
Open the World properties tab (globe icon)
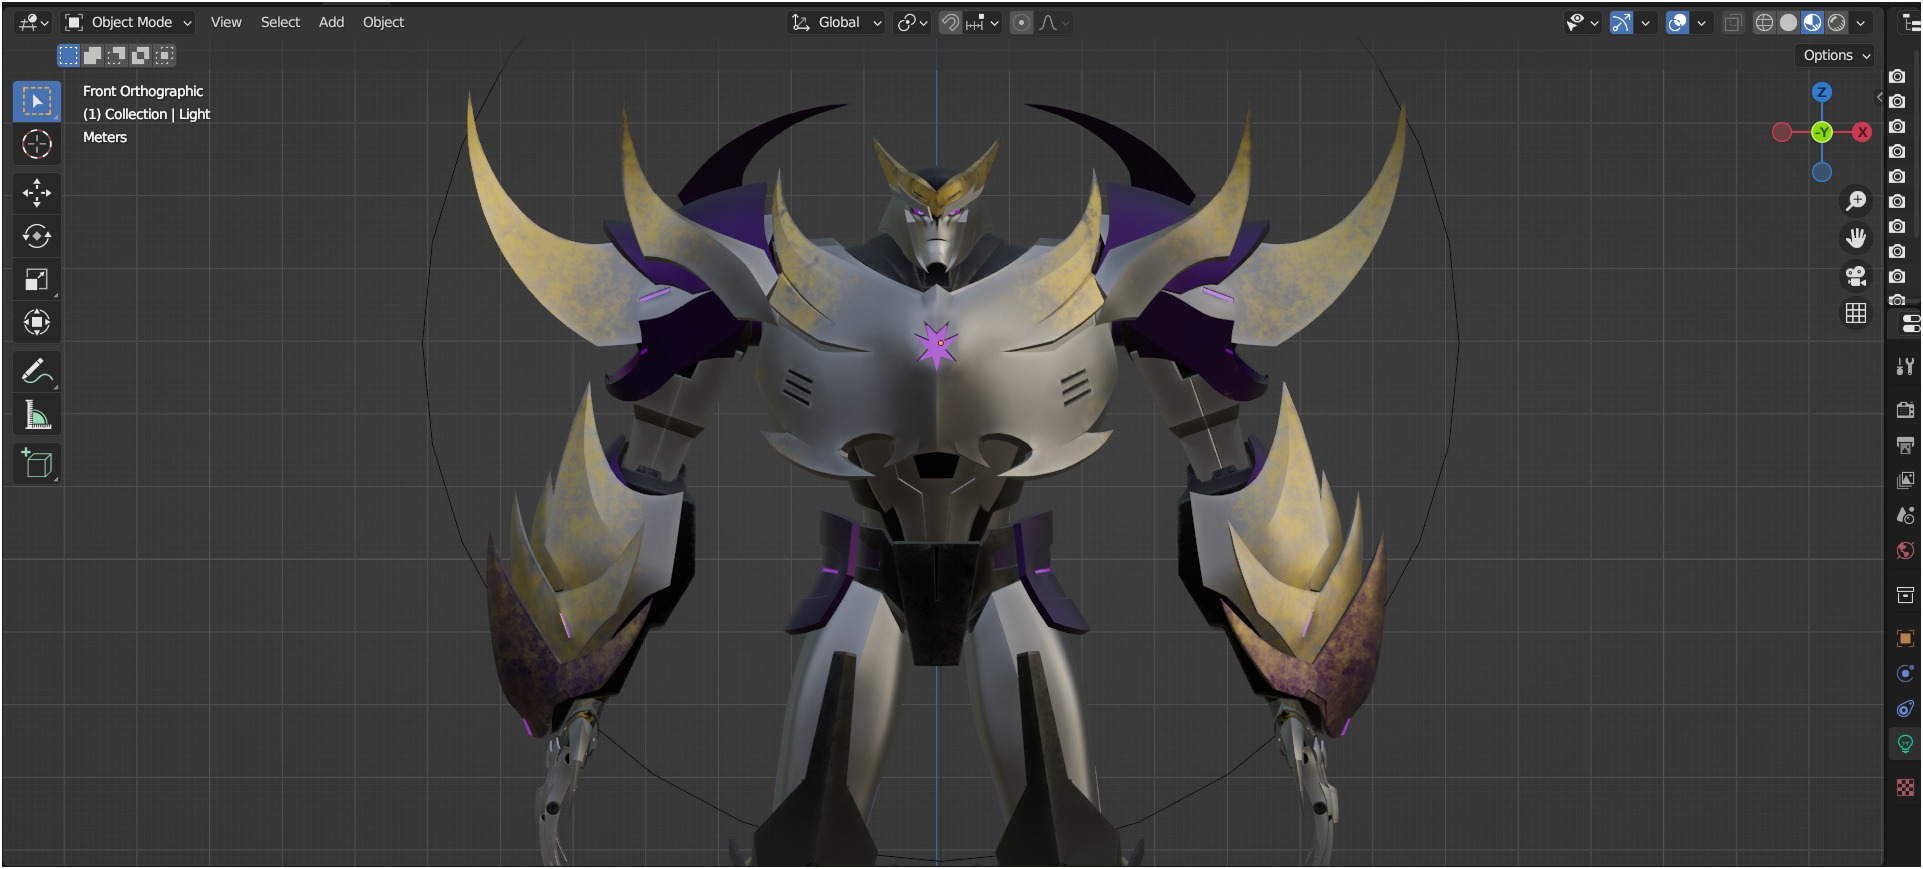point(1905,550)
